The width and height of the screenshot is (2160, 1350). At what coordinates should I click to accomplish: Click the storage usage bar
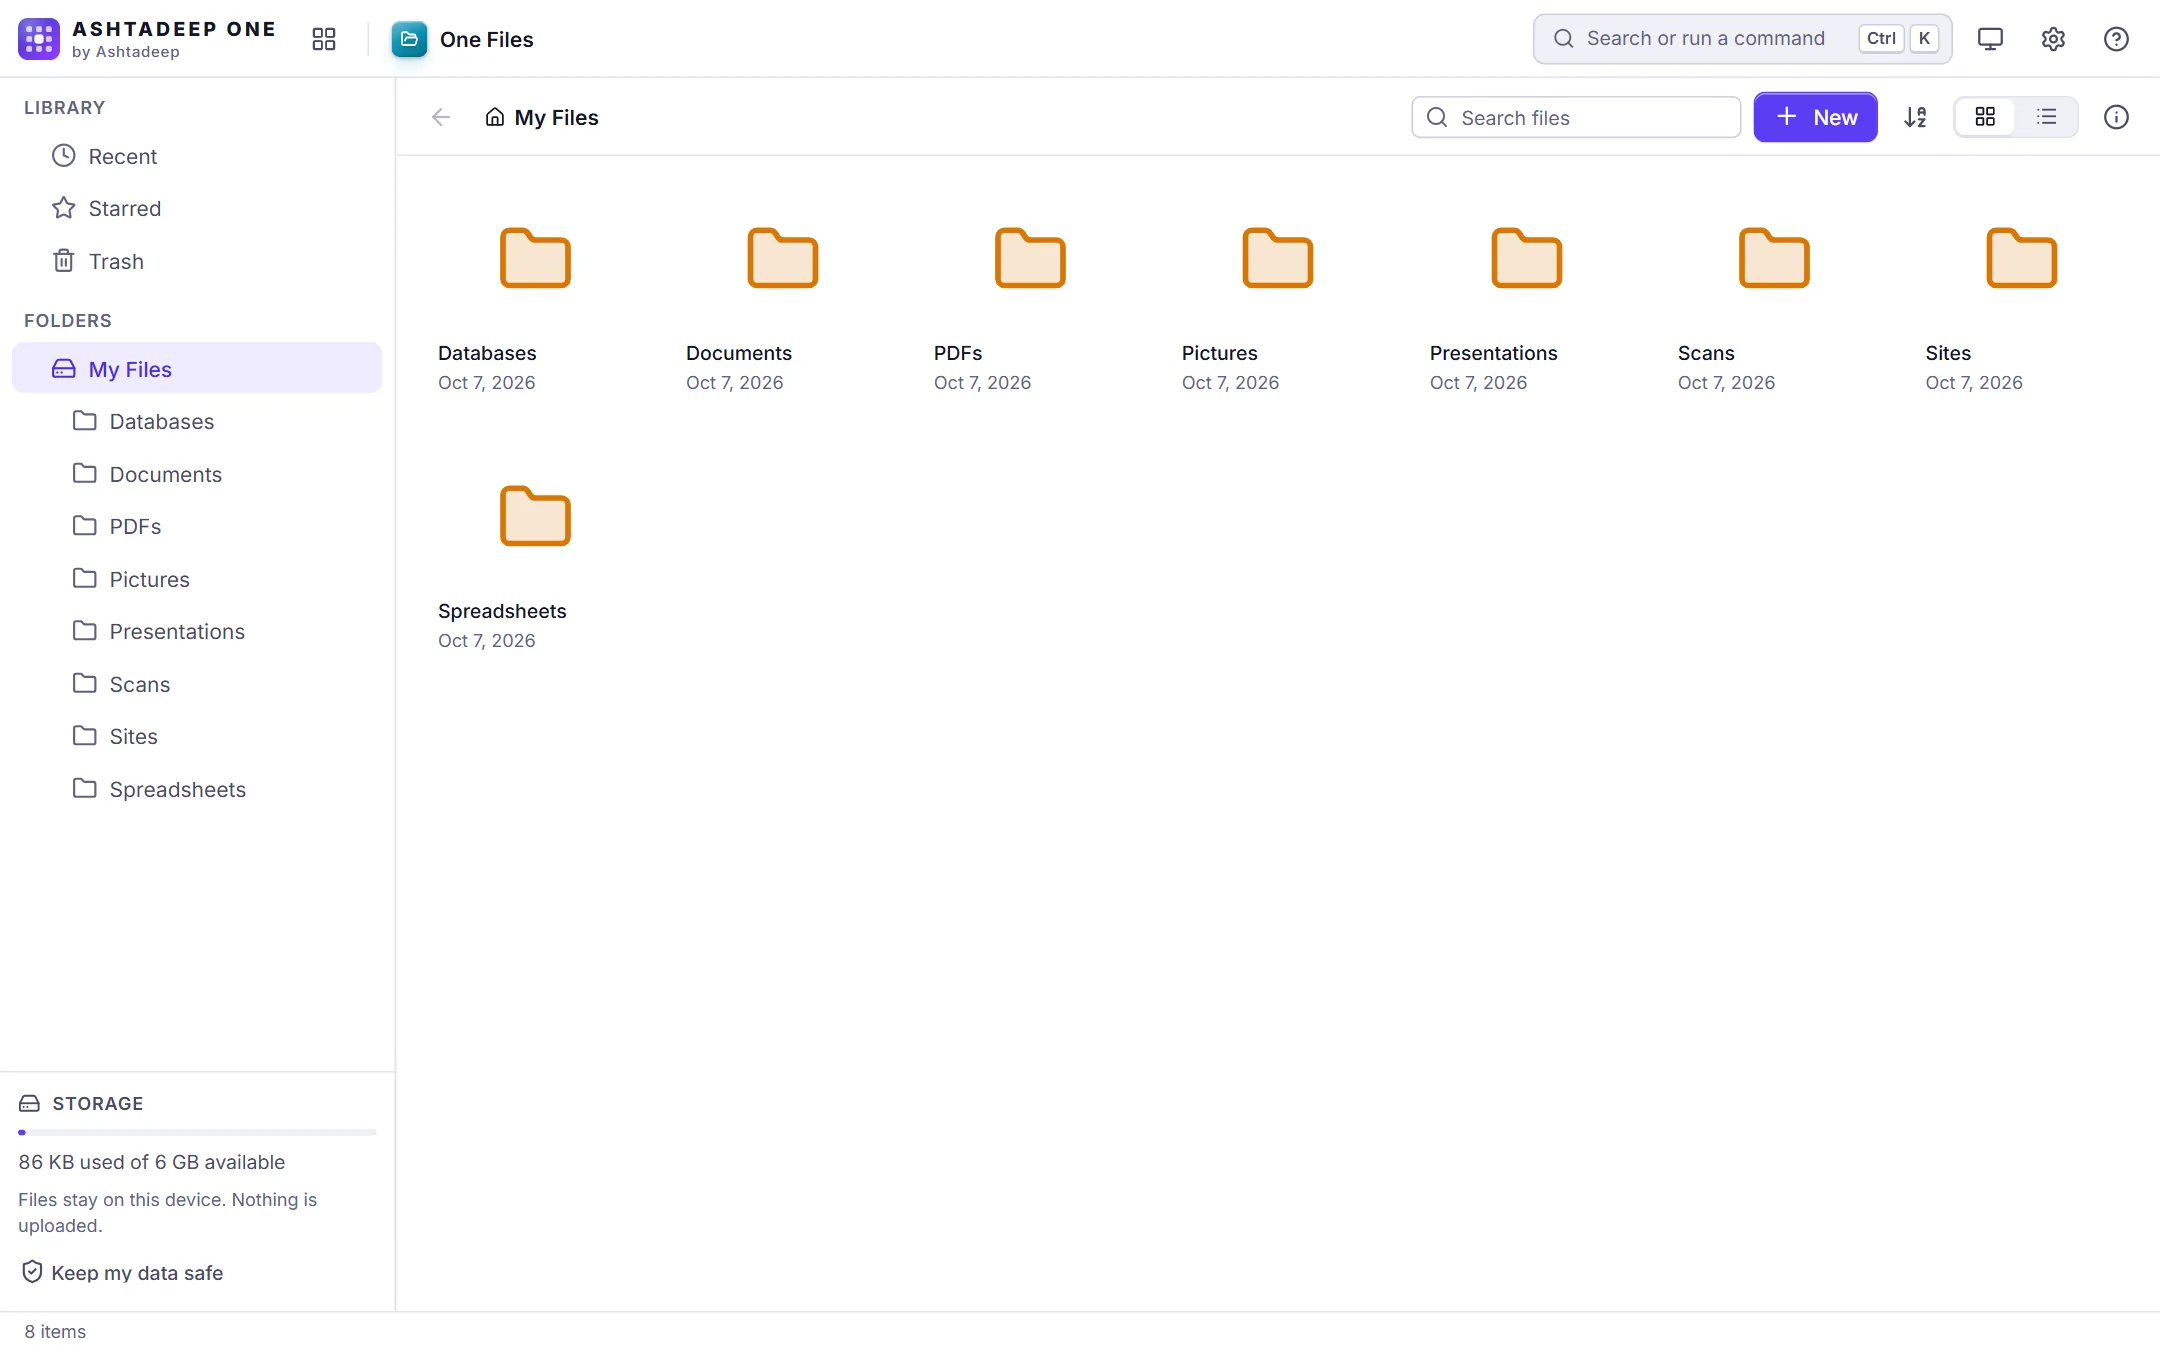pos(197,1132)
